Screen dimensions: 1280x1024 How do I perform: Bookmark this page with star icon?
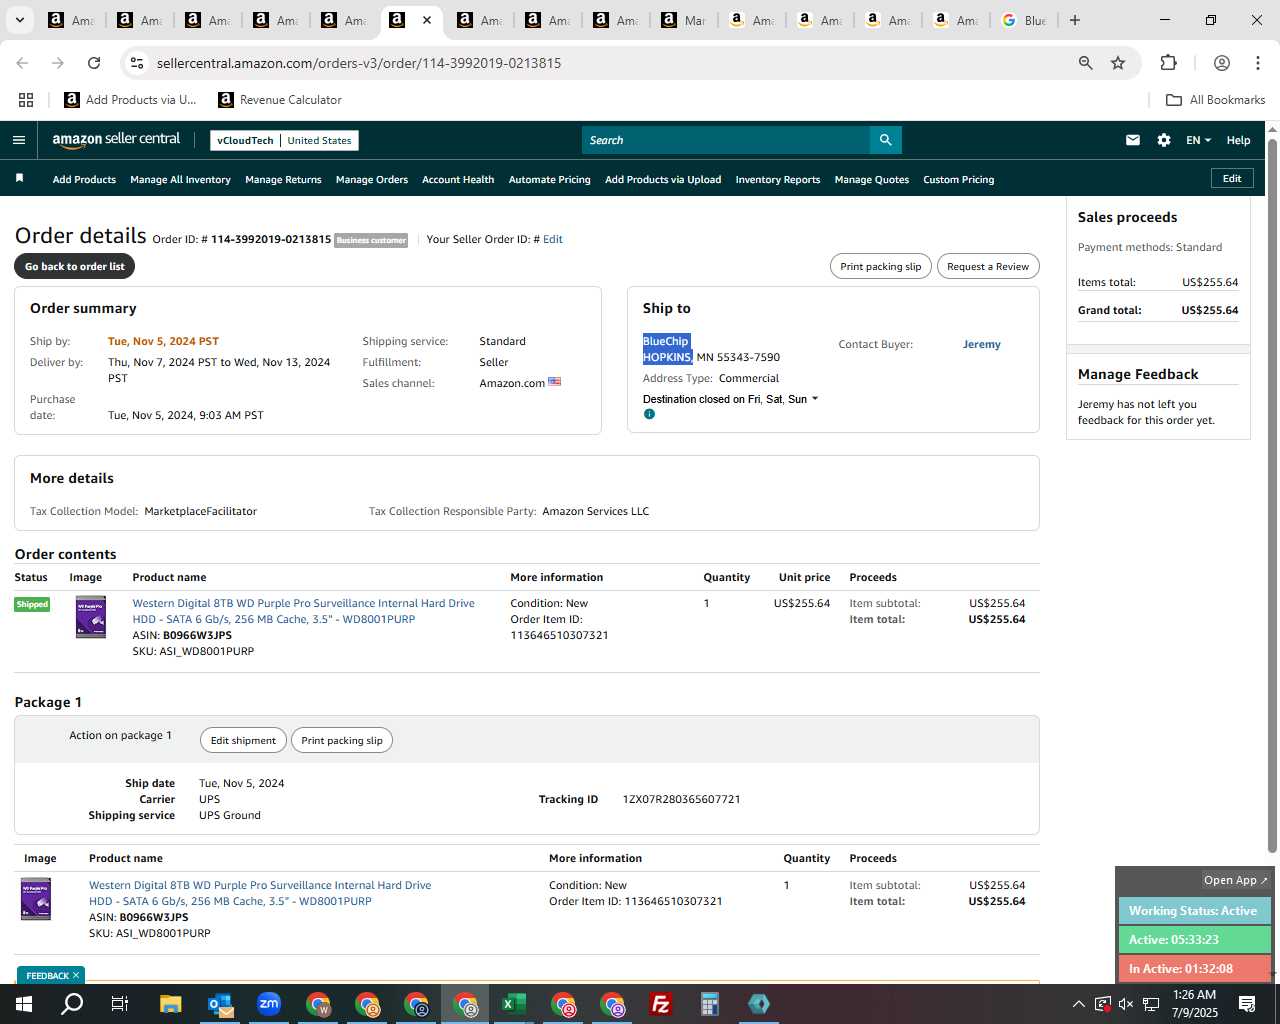click(1118, 63)
